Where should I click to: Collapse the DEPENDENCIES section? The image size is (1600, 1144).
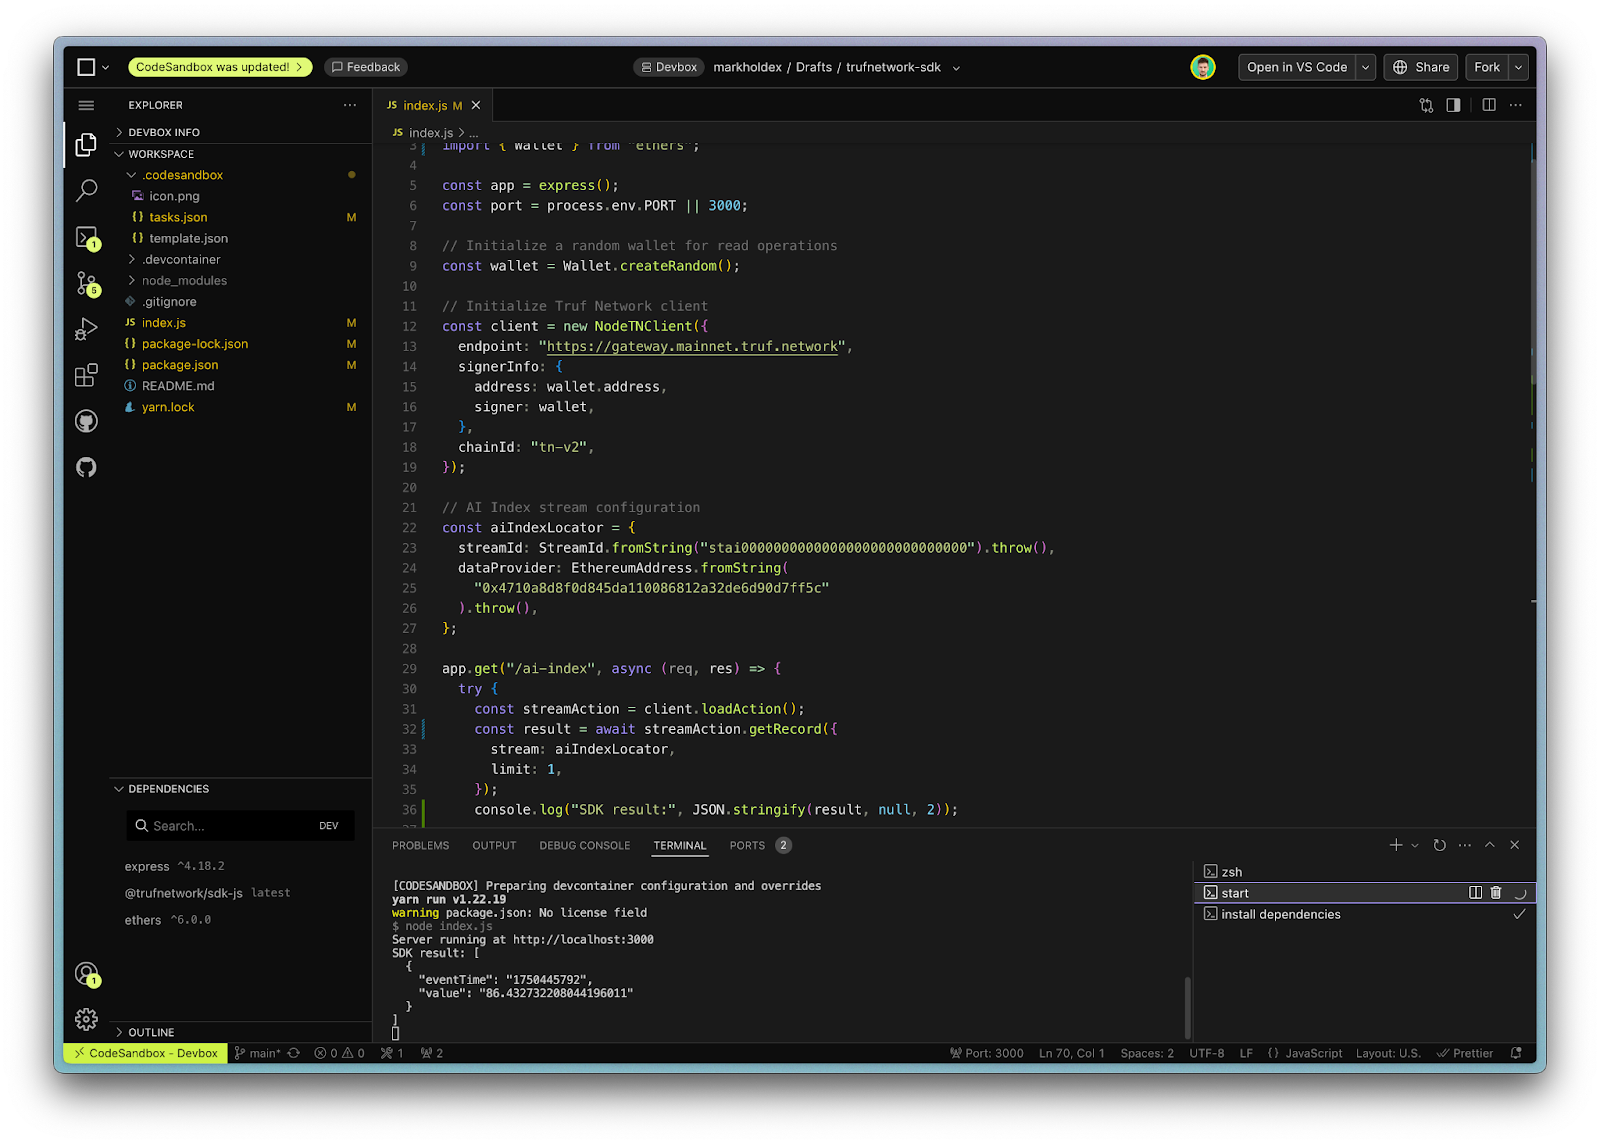pos(168,789)
